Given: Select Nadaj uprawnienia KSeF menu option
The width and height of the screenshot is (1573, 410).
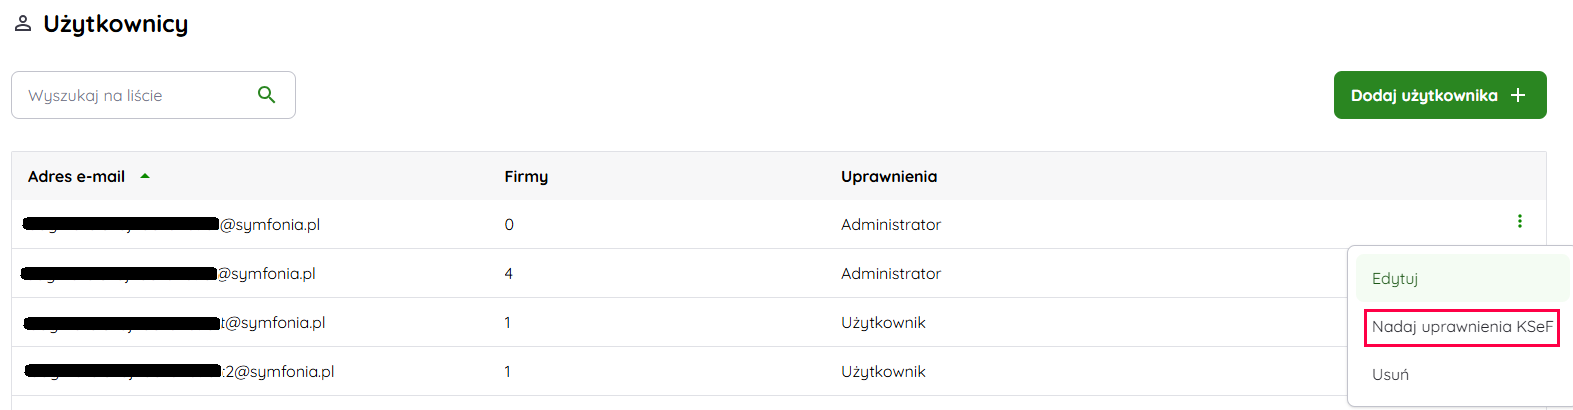Looking at the screenshot, I should 1461,327.
